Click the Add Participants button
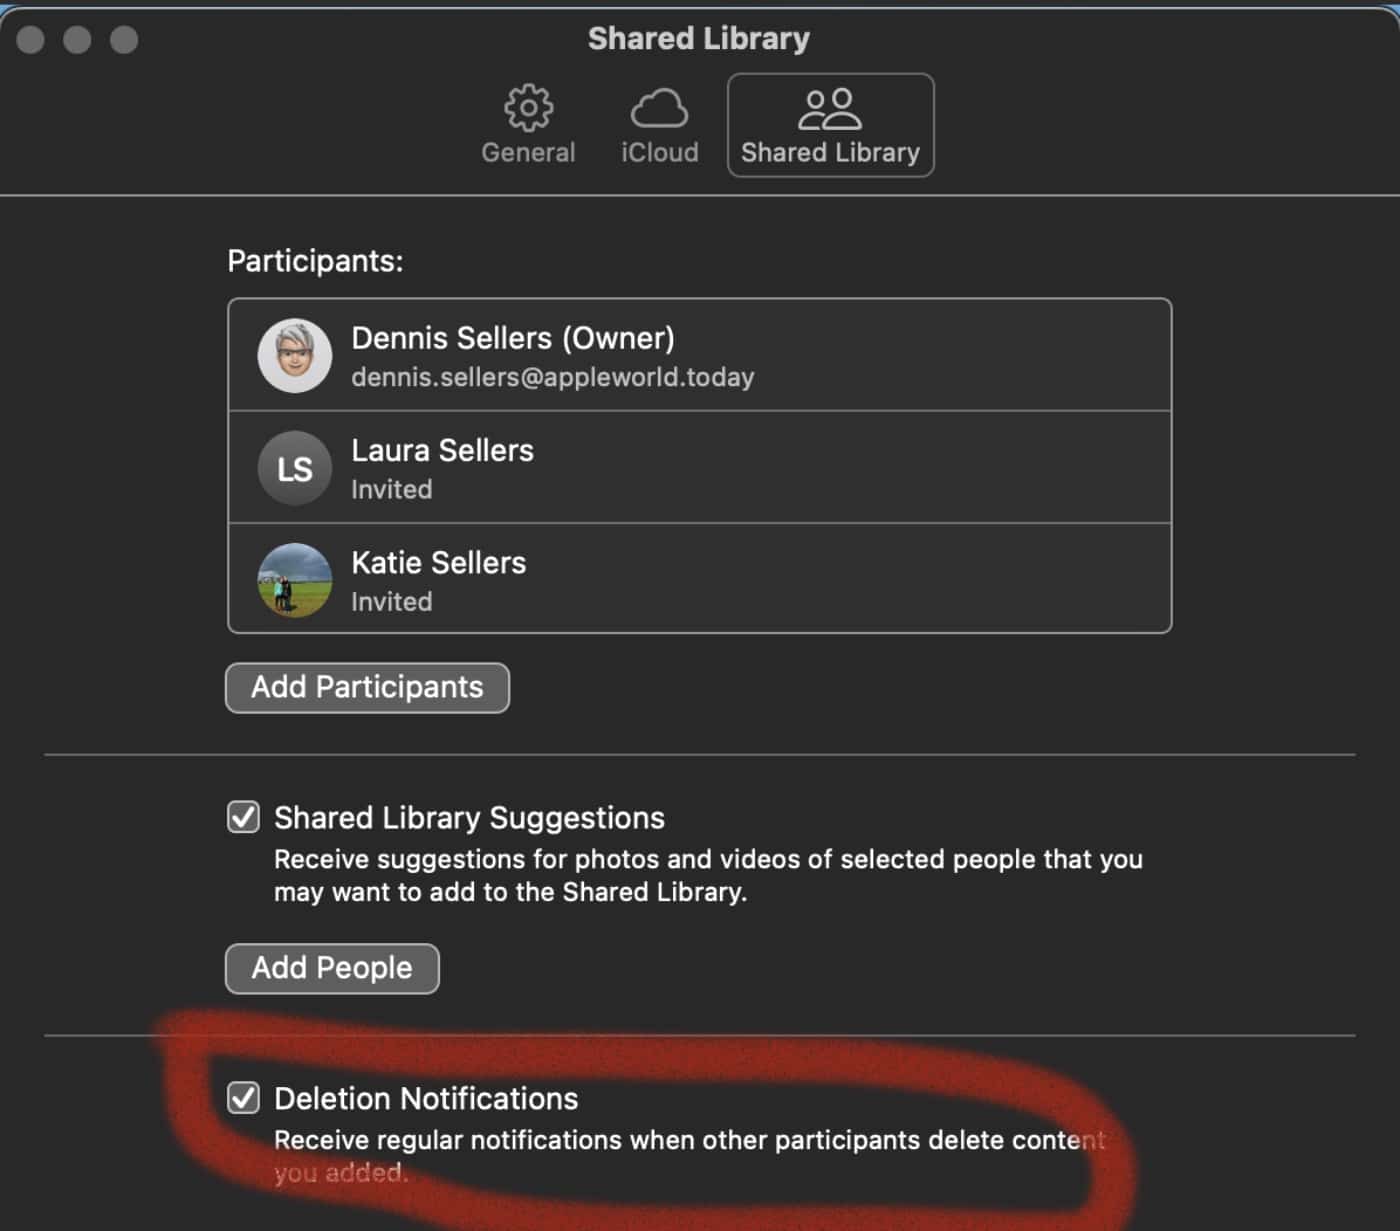Viewport: 1400px width, 1231px height. (367, 688)
